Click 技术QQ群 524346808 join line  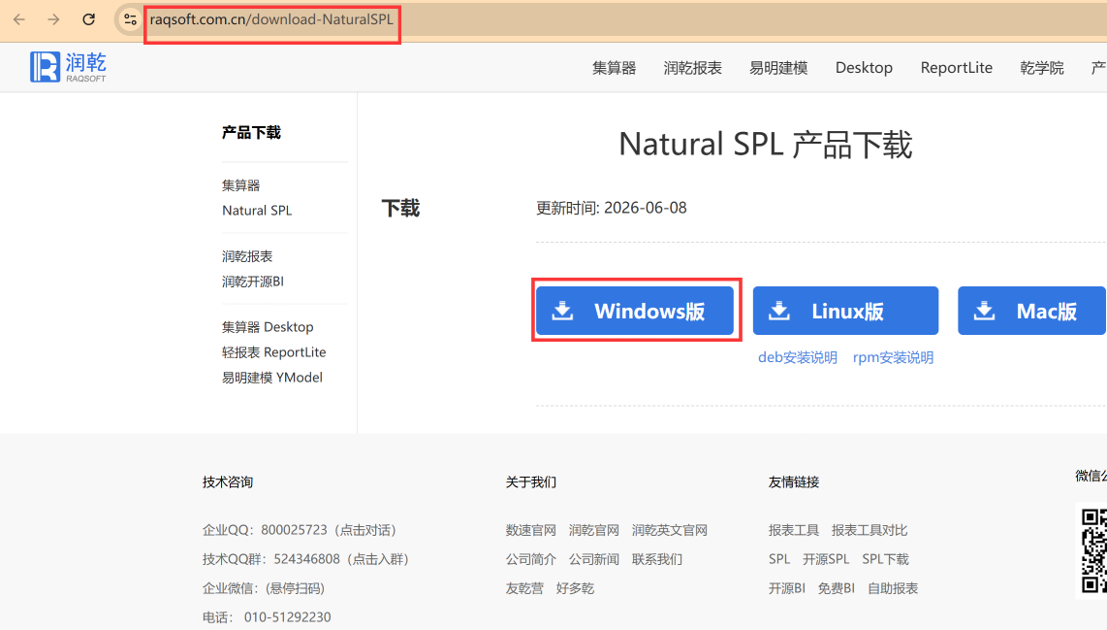[x=308, y=559]
